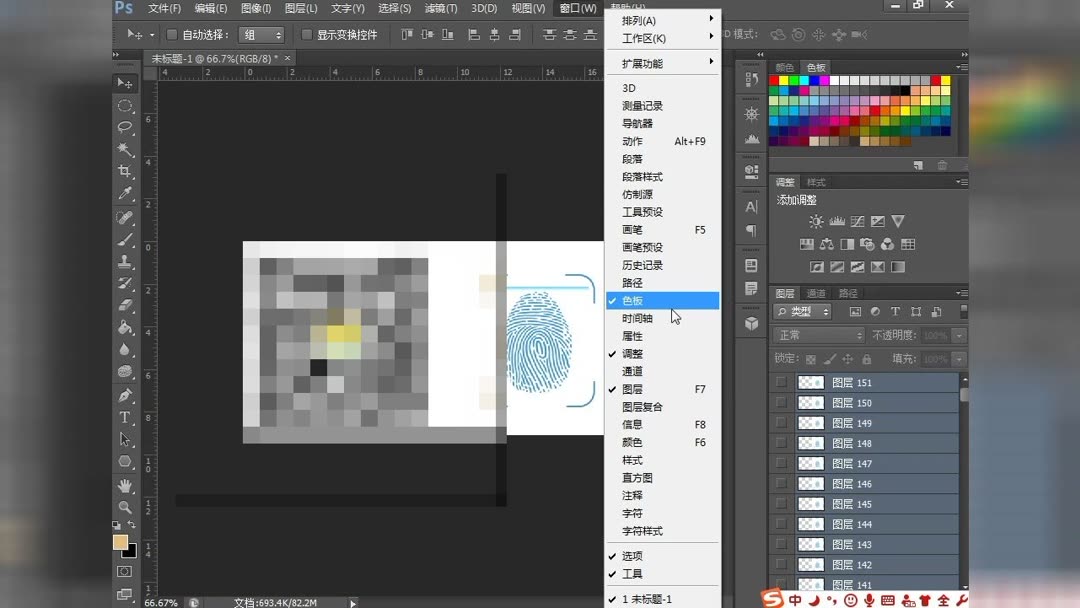Screen dimensions: 1080x608
Task: Toggle visibility of layer 图层 151
Action: pos(780,382)
